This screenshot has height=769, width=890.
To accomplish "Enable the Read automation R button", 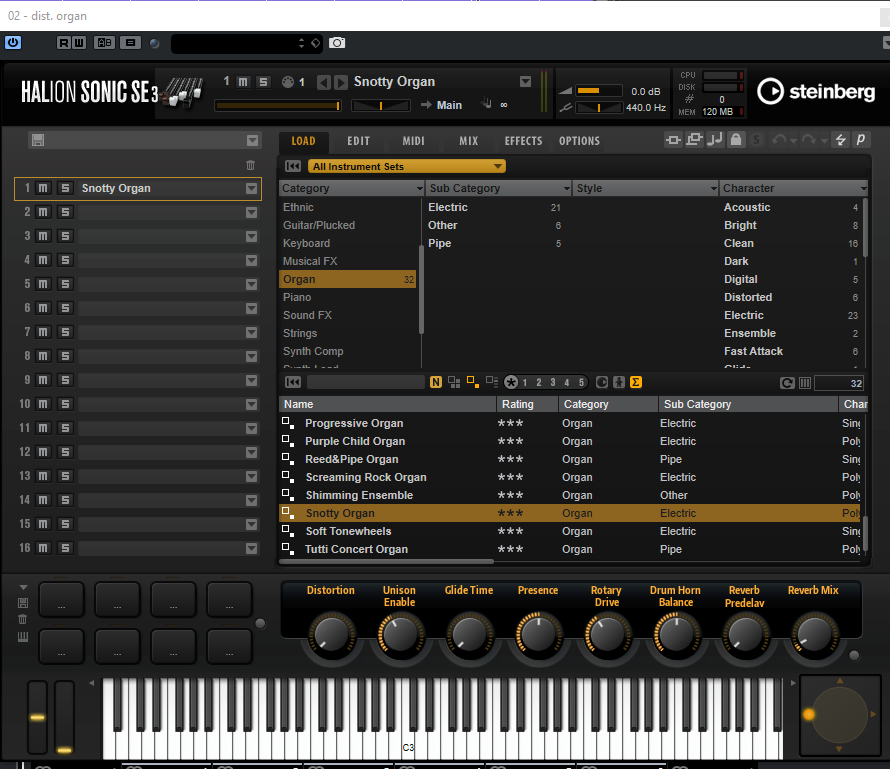I will [x=64, y=43].
